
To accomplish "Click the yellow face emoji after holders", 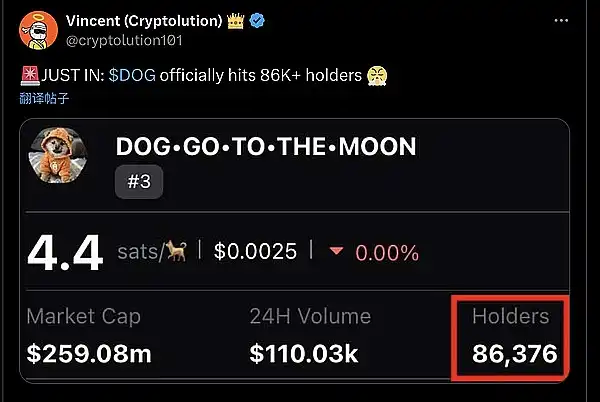I will tap(378, 74).
